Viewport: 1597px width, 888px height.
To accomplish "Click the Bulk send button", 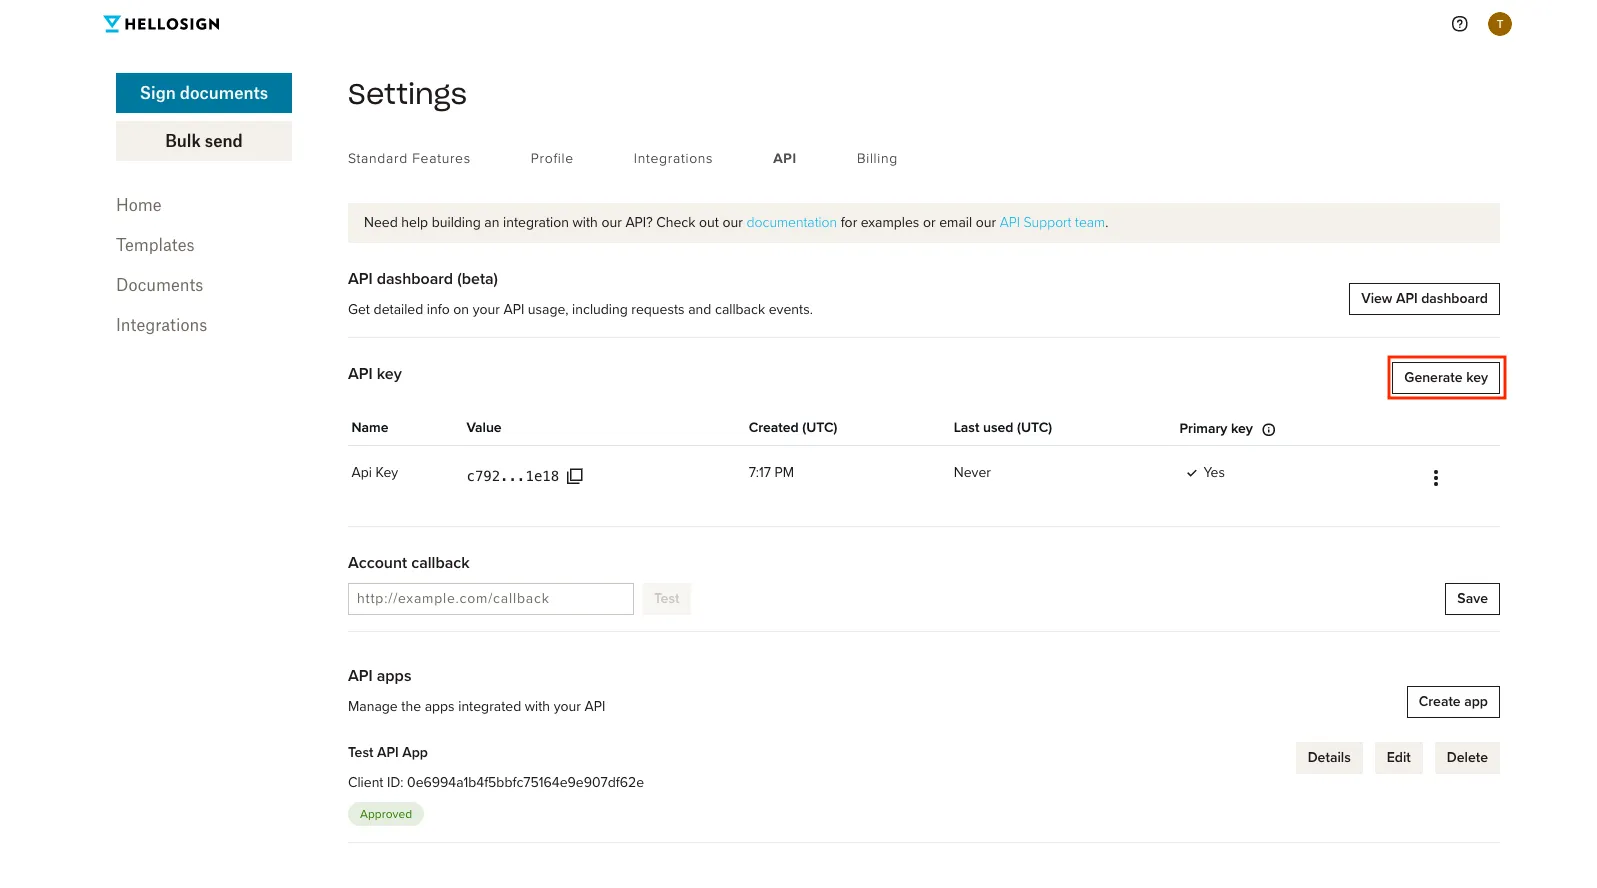I will pos(204,141).
